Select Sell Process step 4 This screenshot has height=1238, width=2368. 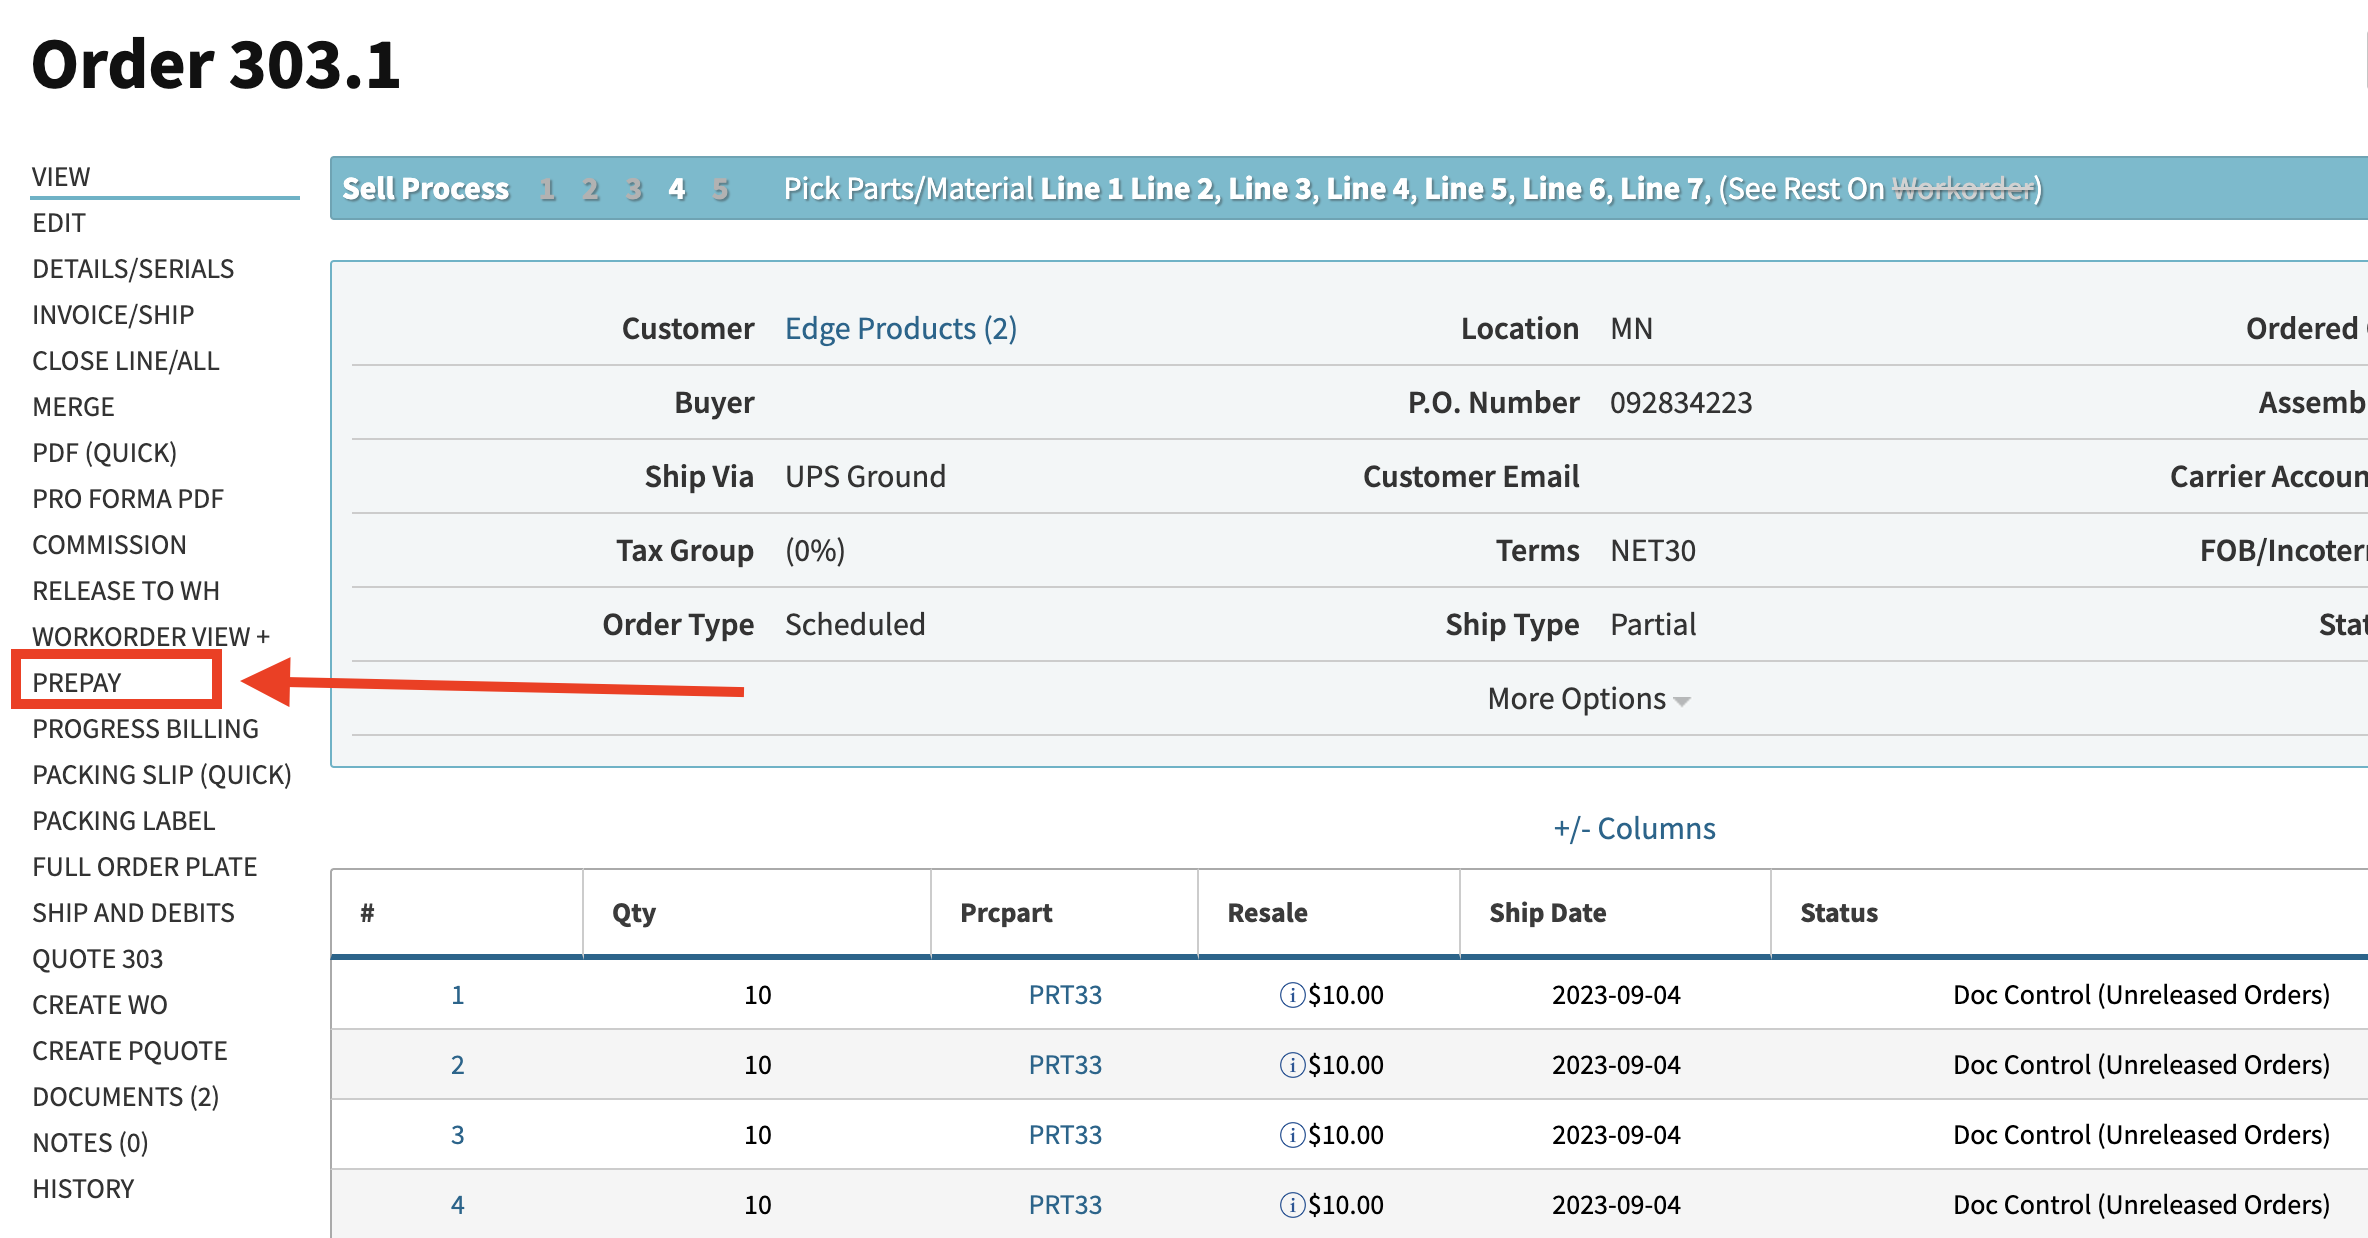[677, 189]
